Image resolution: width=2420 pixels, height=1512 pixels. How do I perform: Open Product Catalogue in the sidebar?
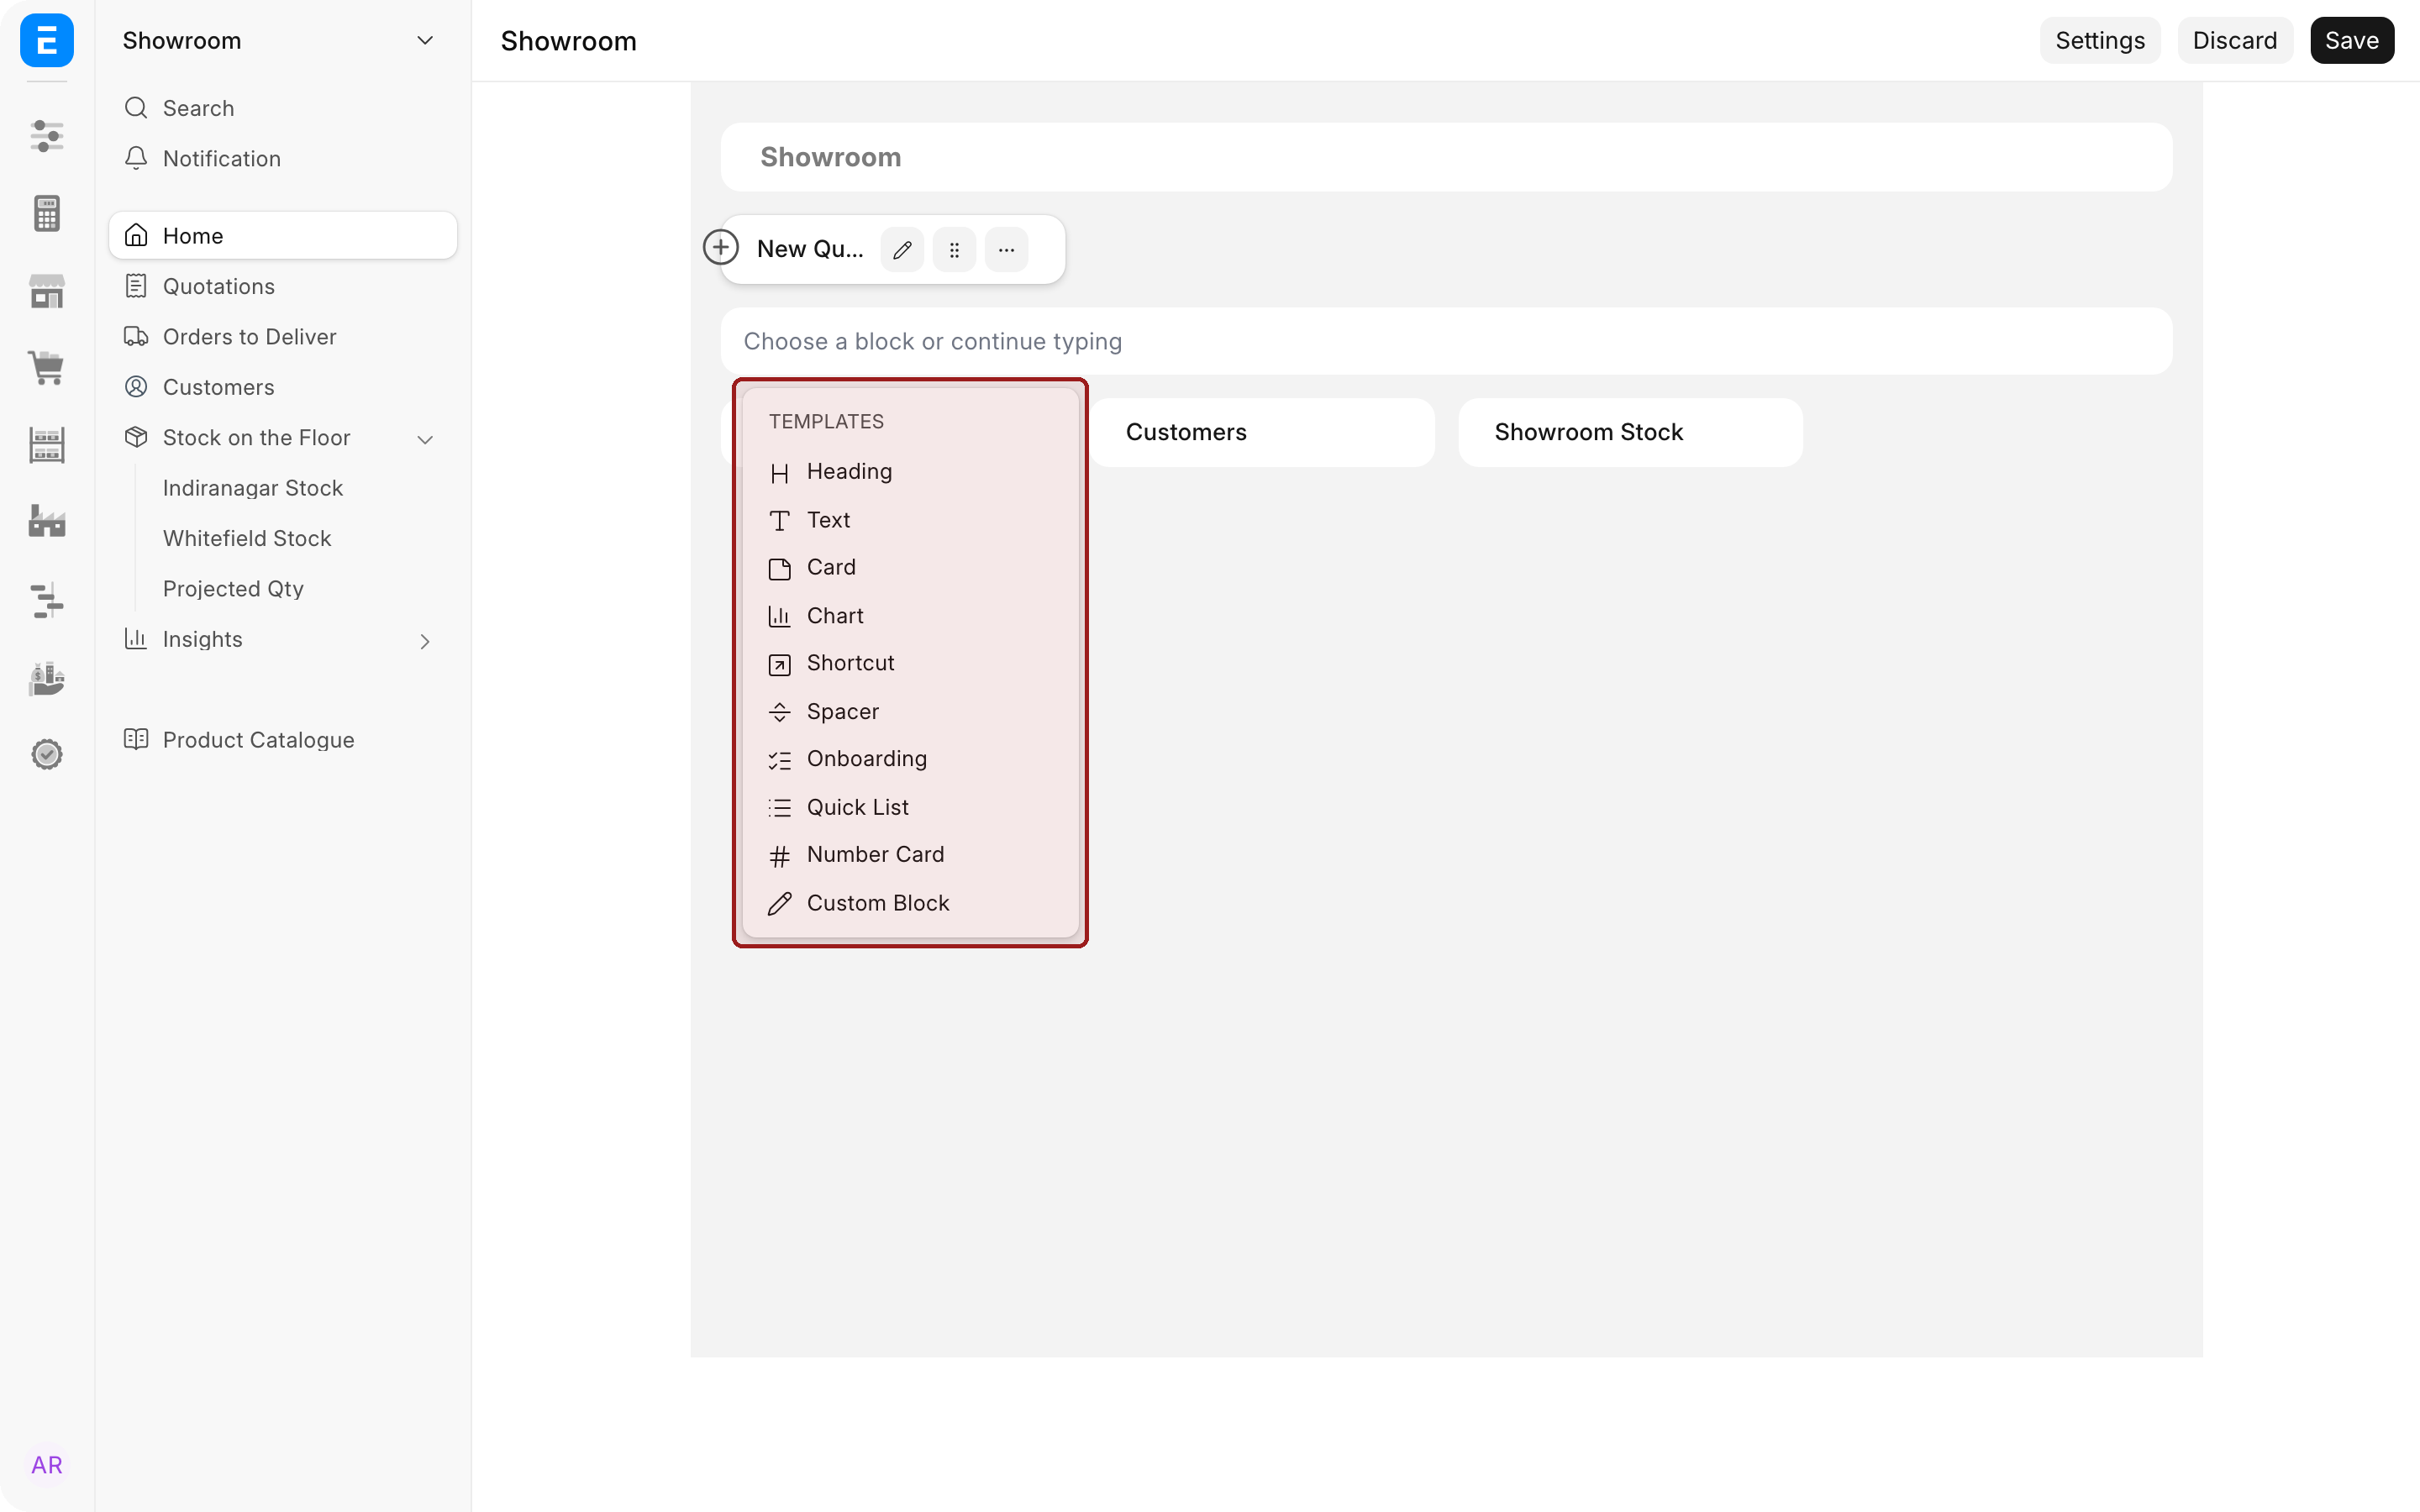tap(283, 740)
